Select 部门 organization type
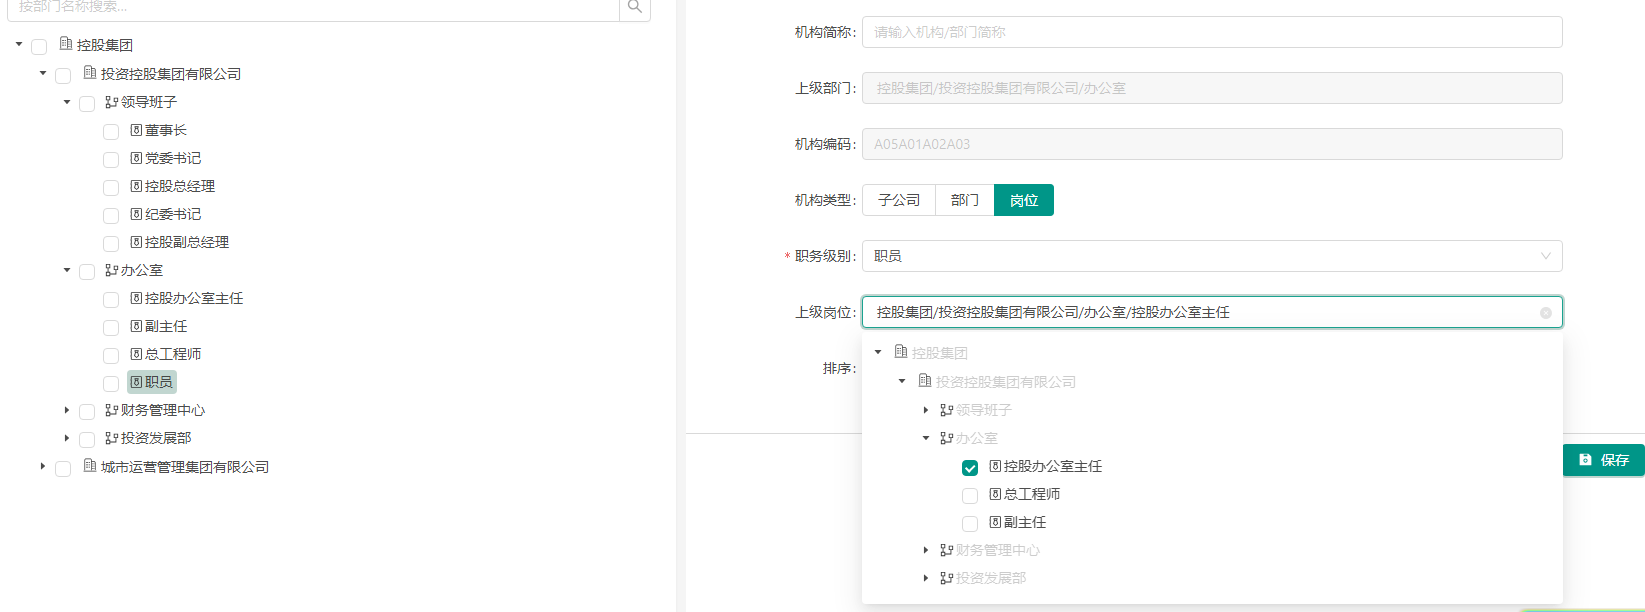1645x612 pixels. click(964, 200)
